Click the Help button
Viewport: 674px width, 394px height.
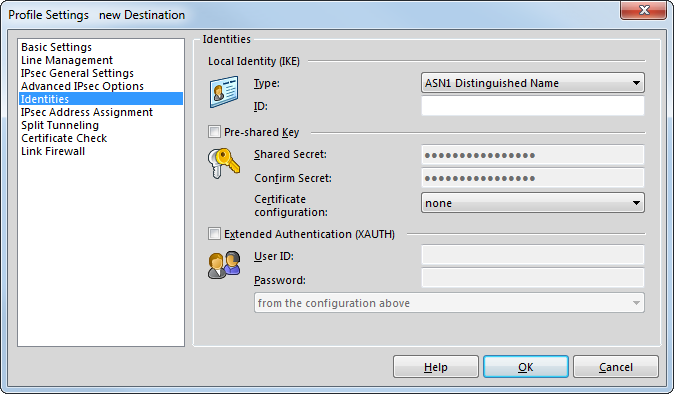(x=435, y=367)
